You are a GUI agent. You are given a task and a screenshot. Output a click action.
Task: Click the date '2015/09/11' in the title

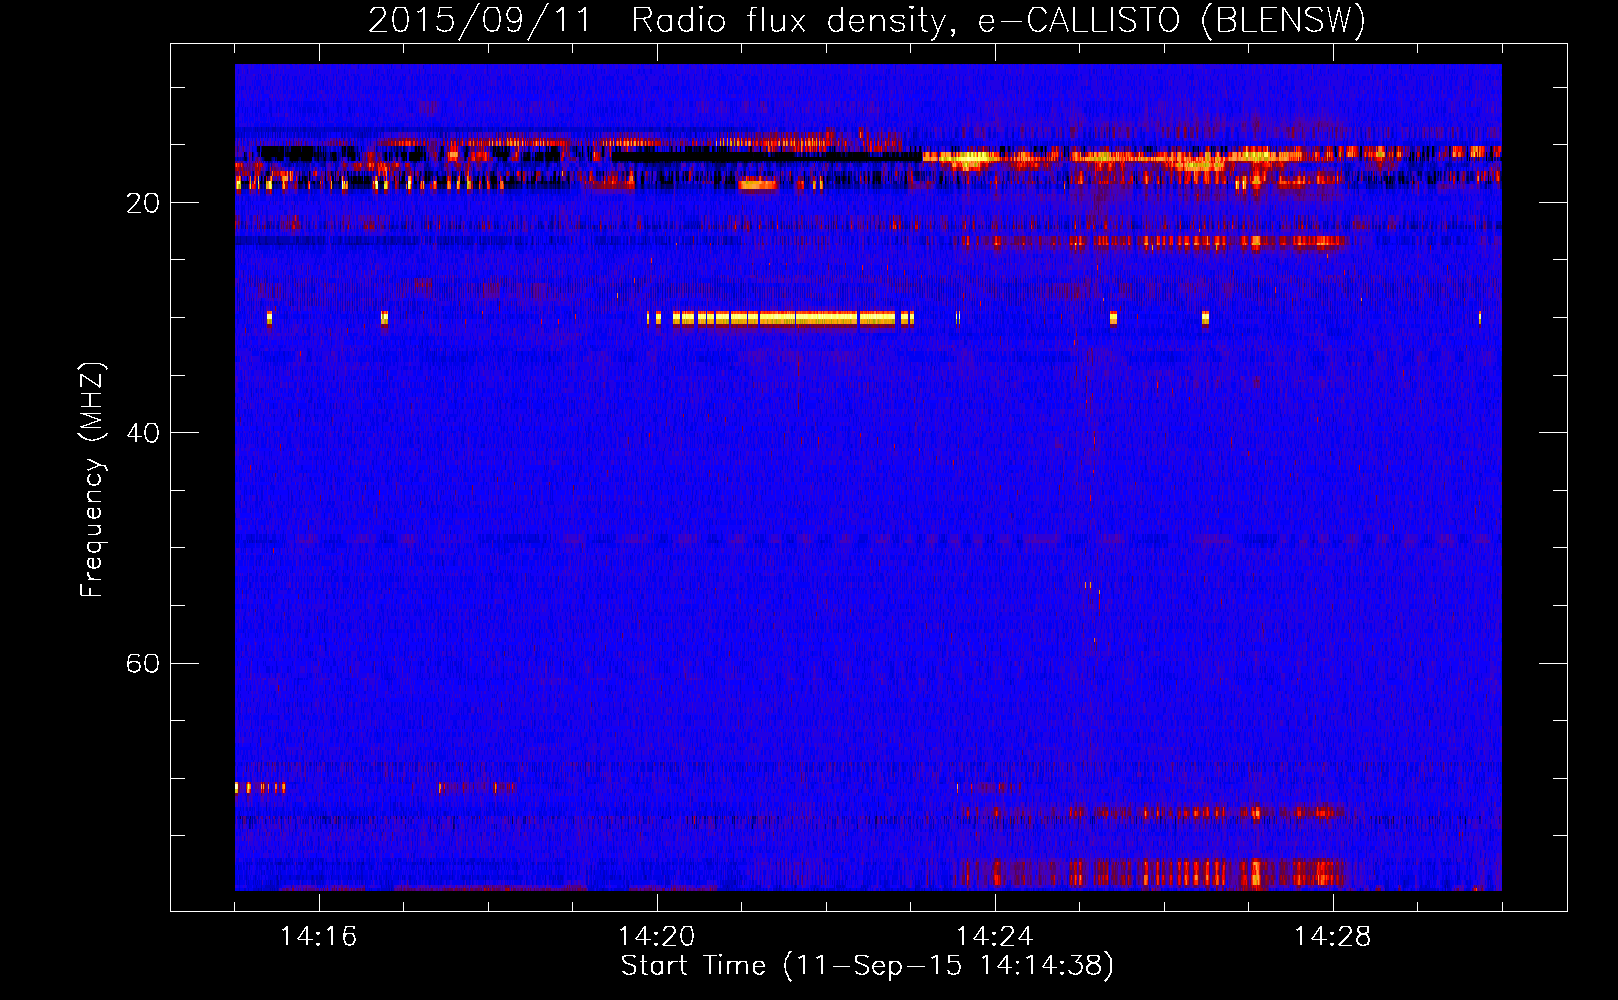coord(480,21)
